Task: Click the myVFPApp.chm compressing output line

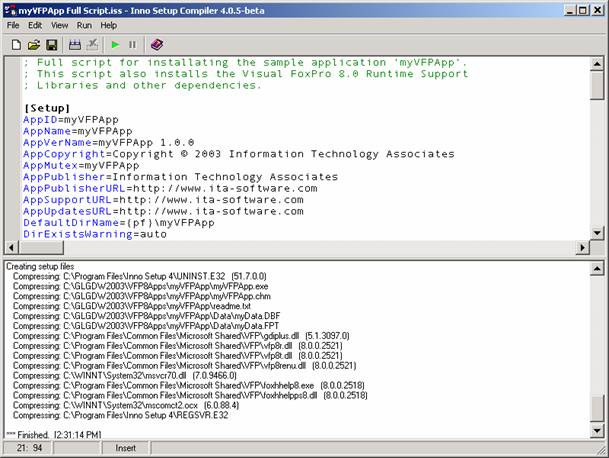Action: click(x=142, y=296)
